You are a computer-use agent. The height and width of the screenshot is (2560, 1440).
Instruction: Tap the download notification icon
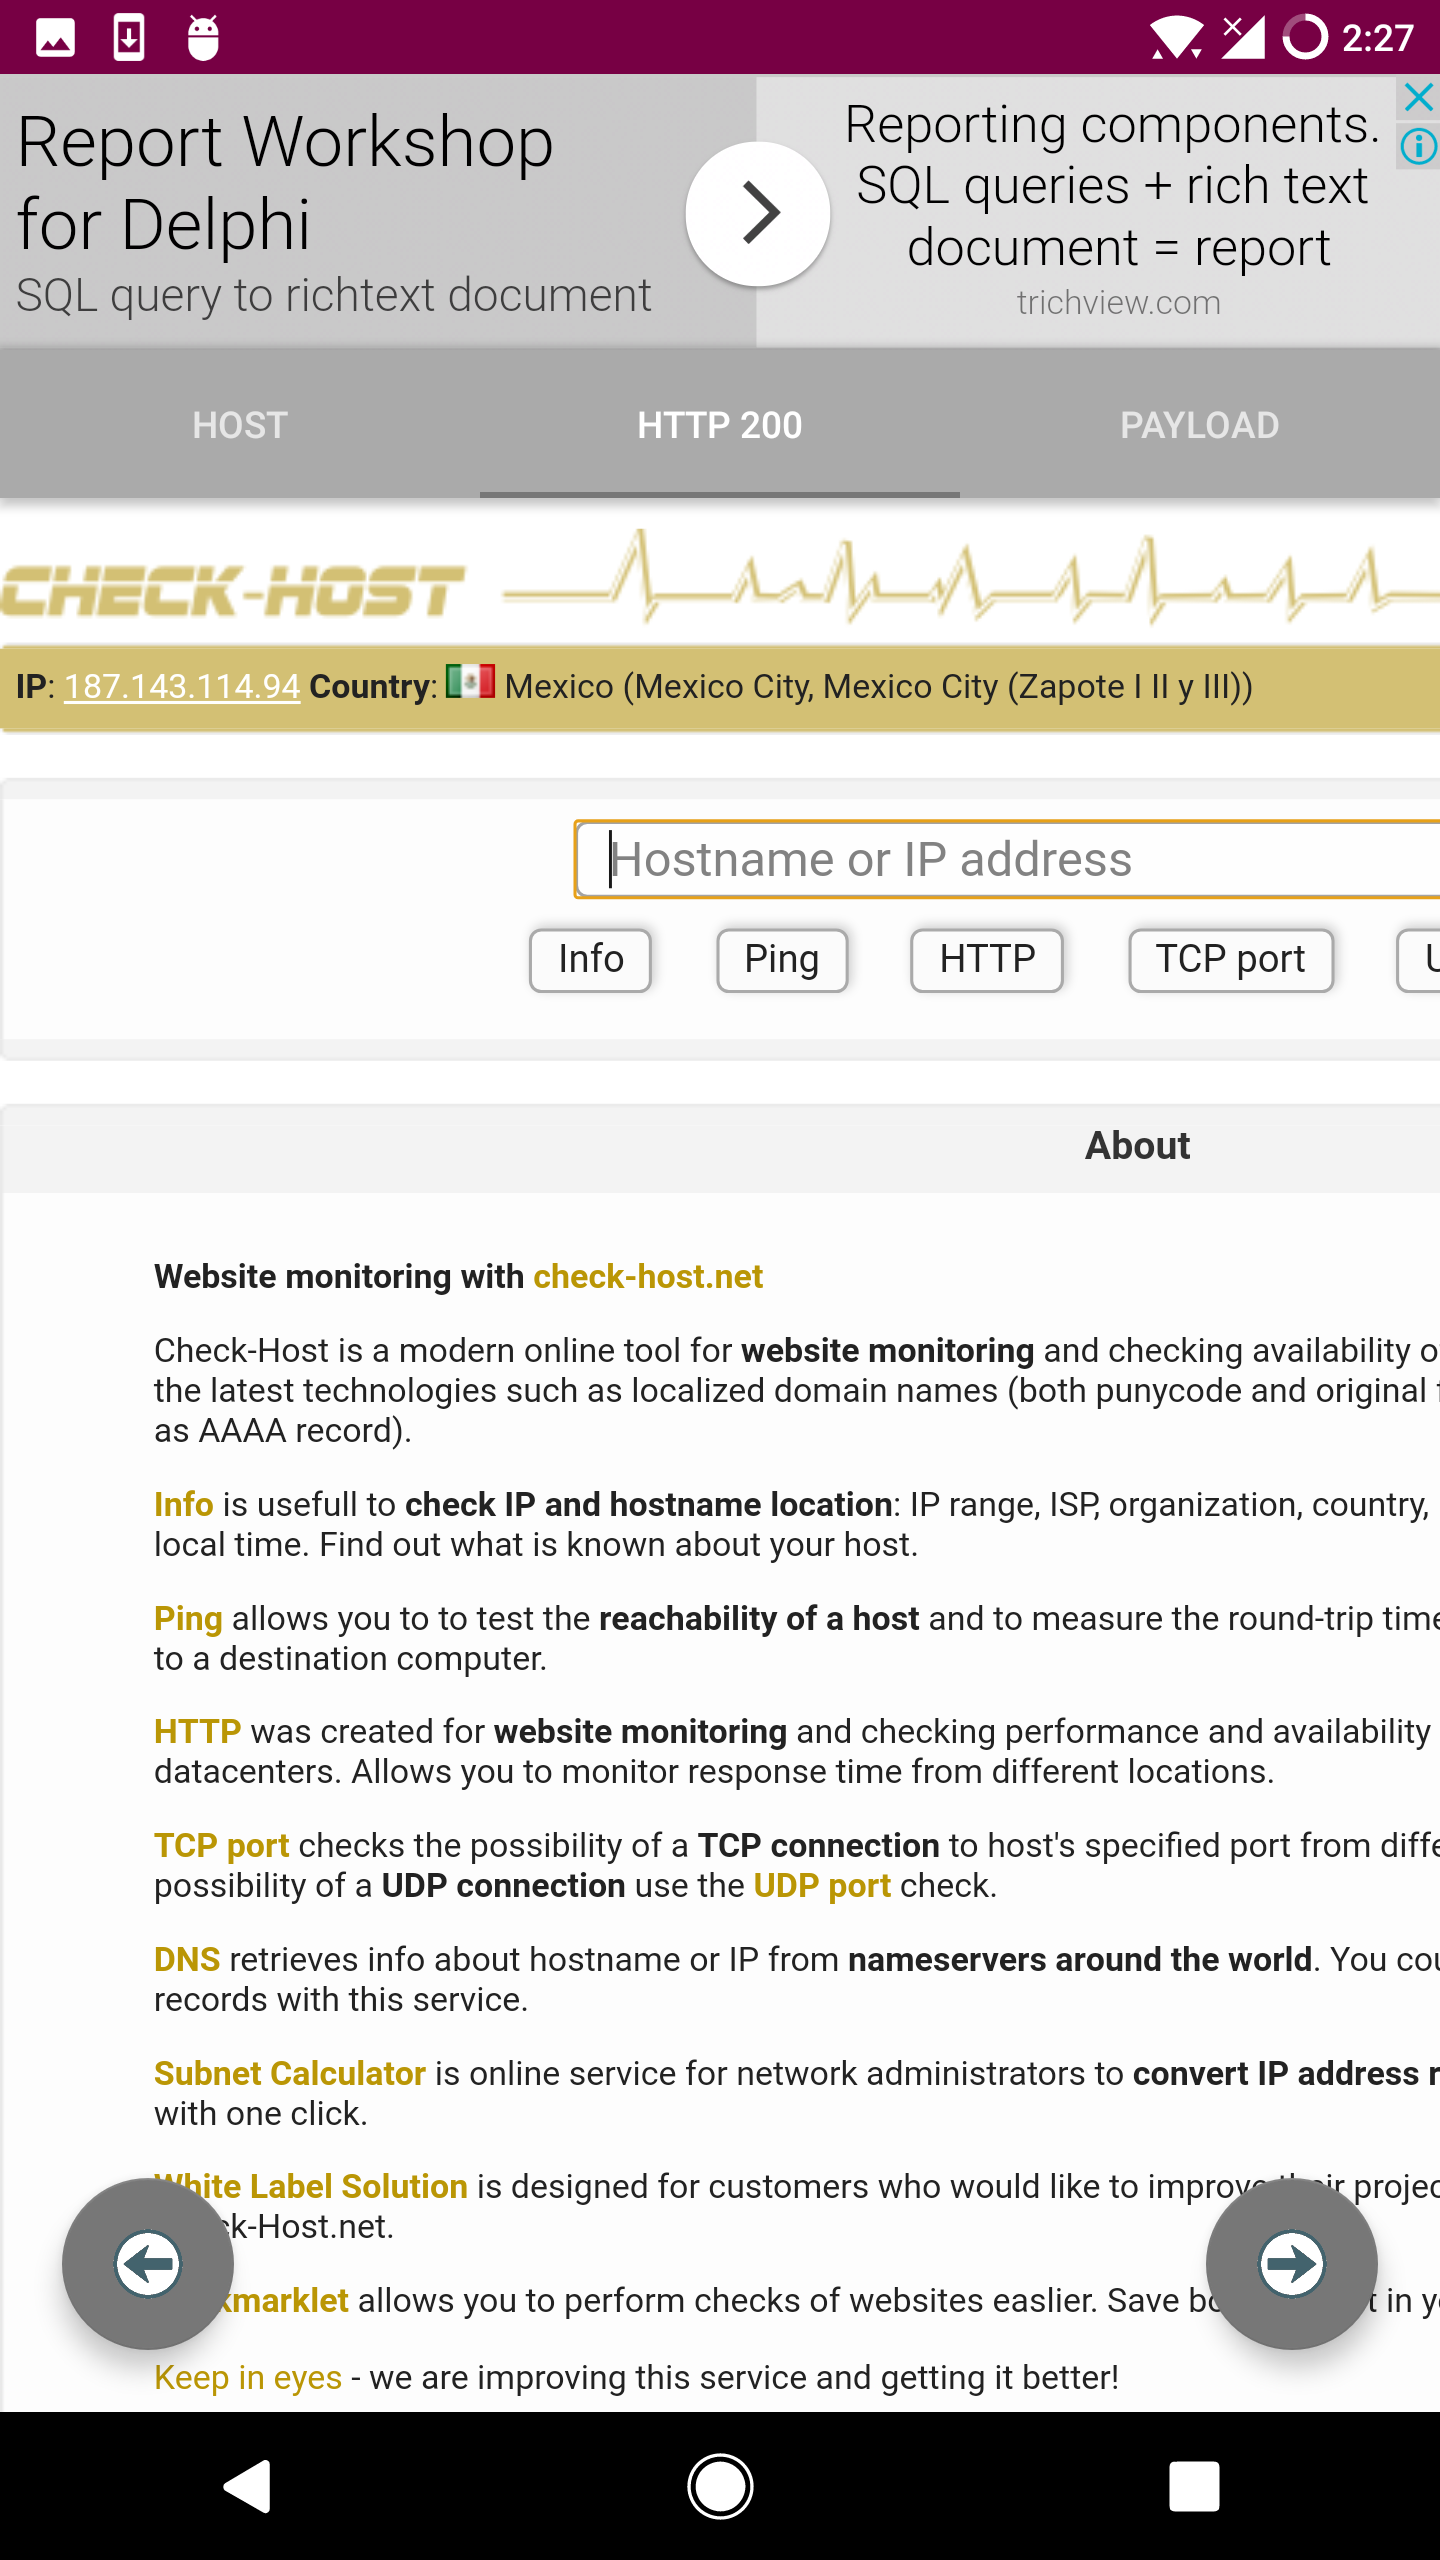click(129, 38)
